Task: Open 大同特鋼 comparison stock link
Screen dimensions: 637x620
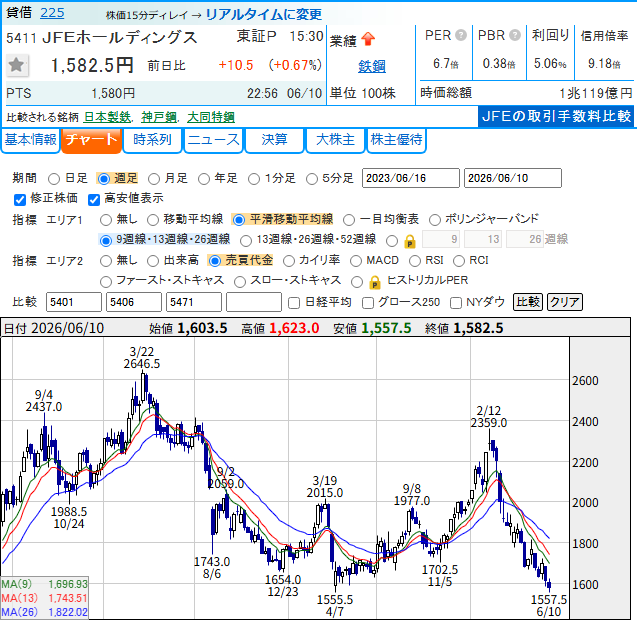Action: point(211,117)
